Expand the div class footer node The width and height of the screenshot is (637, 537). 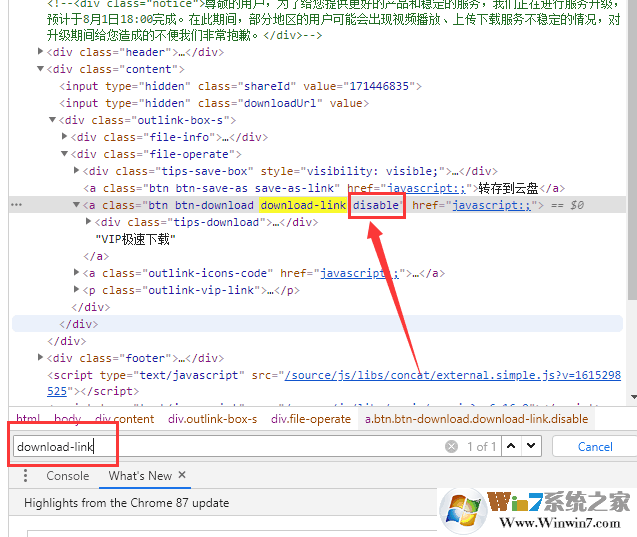coord(41,358)
